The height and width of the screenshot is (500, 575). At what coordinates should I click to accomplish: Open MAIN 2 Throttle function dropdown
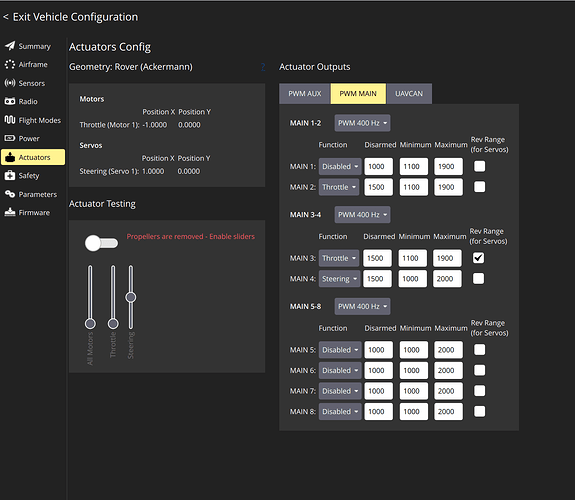(339, 187)
